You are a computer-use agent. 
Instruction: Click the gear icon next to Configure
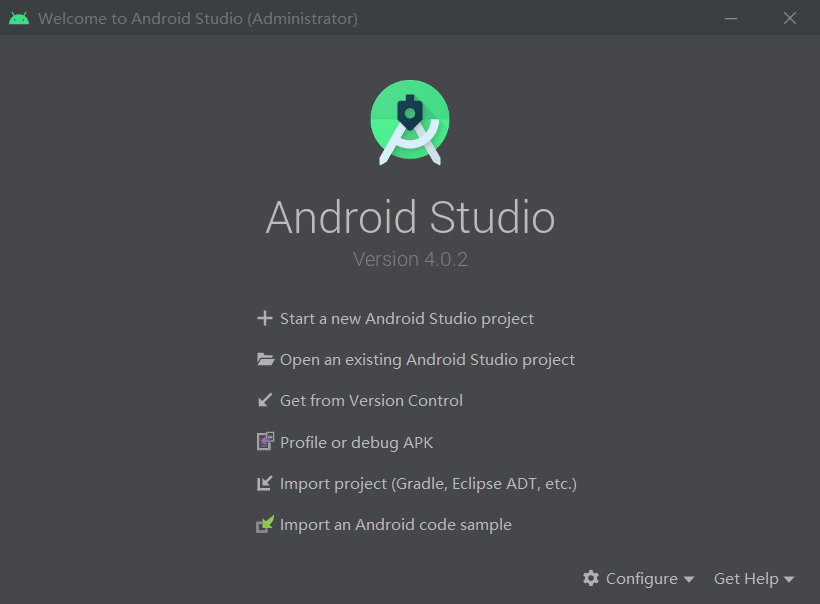[x=592, y=578]
